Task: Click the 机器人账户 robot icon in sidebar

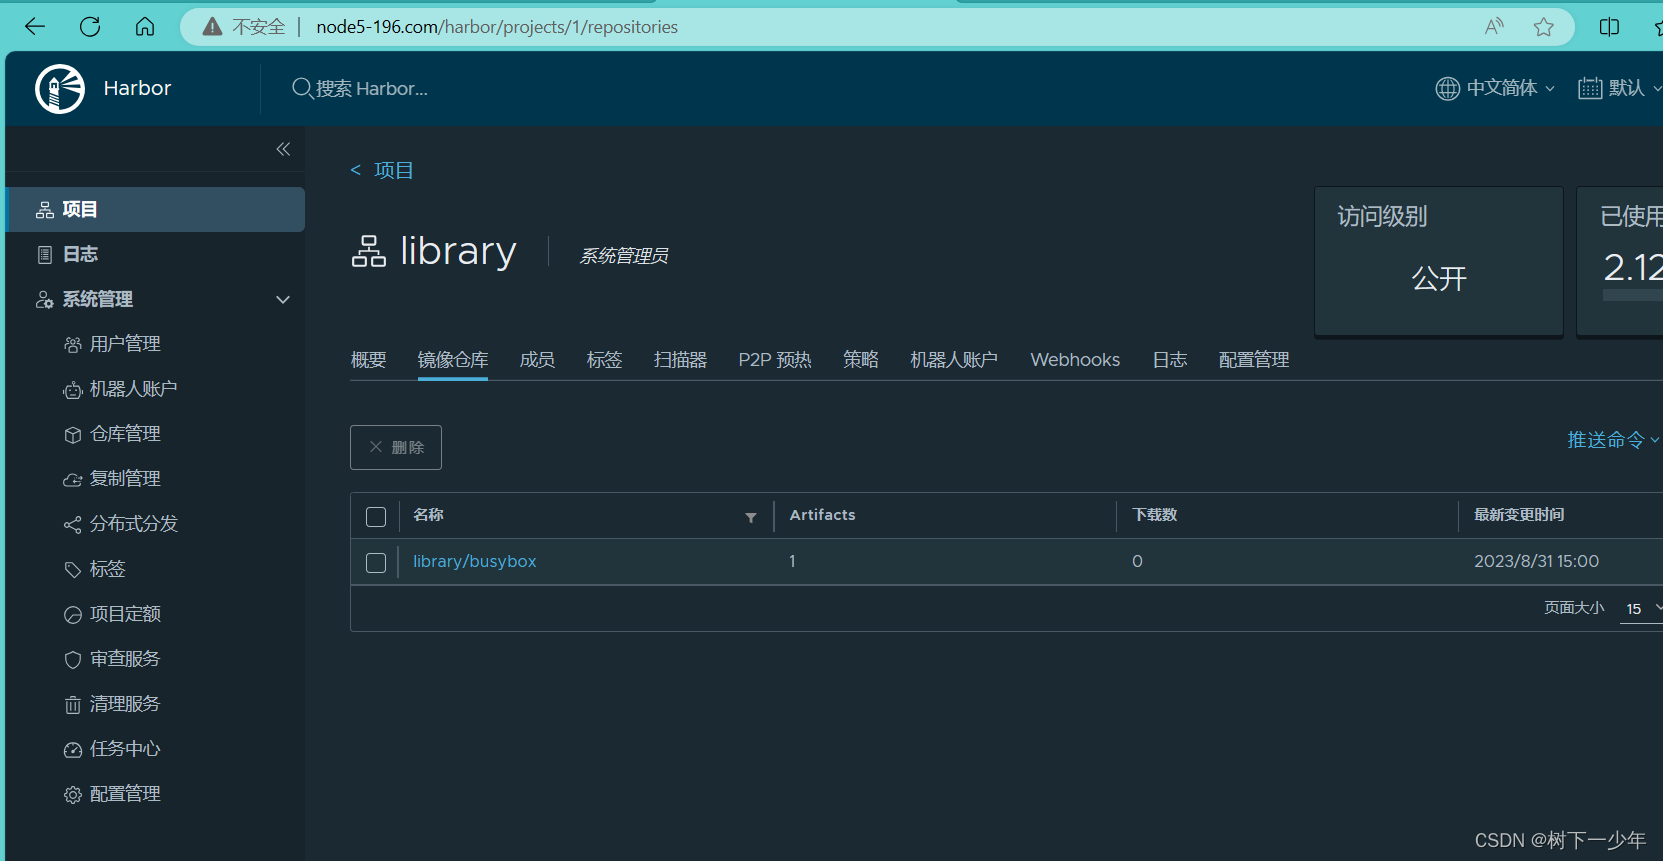Action: click(73, 390)
